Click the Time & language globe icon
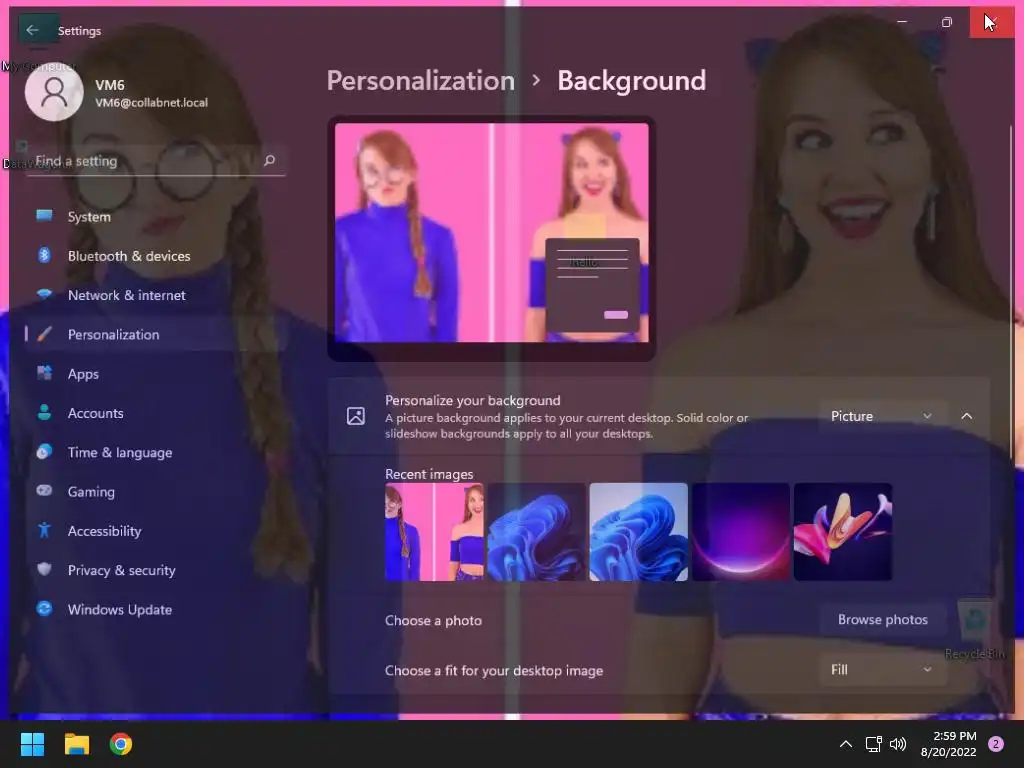The height and width of the screenshot is (768, 1024). tap(44, 451)
